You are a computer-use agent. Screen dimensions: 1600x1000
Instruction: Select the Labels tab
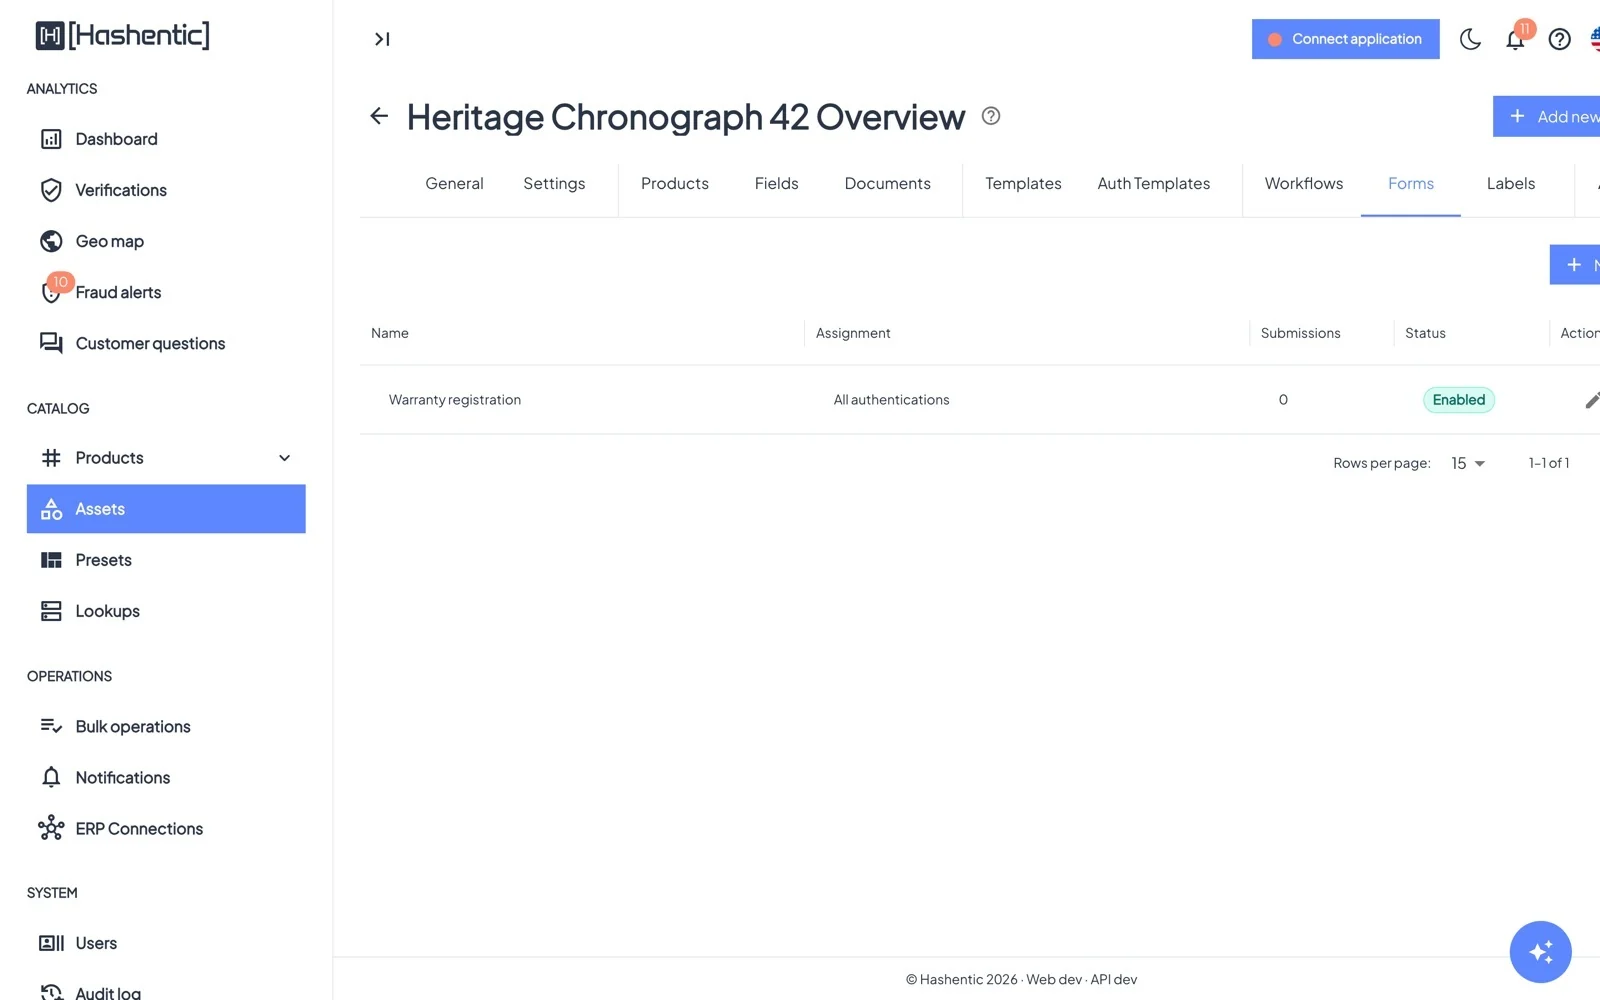coord(1510,183)
